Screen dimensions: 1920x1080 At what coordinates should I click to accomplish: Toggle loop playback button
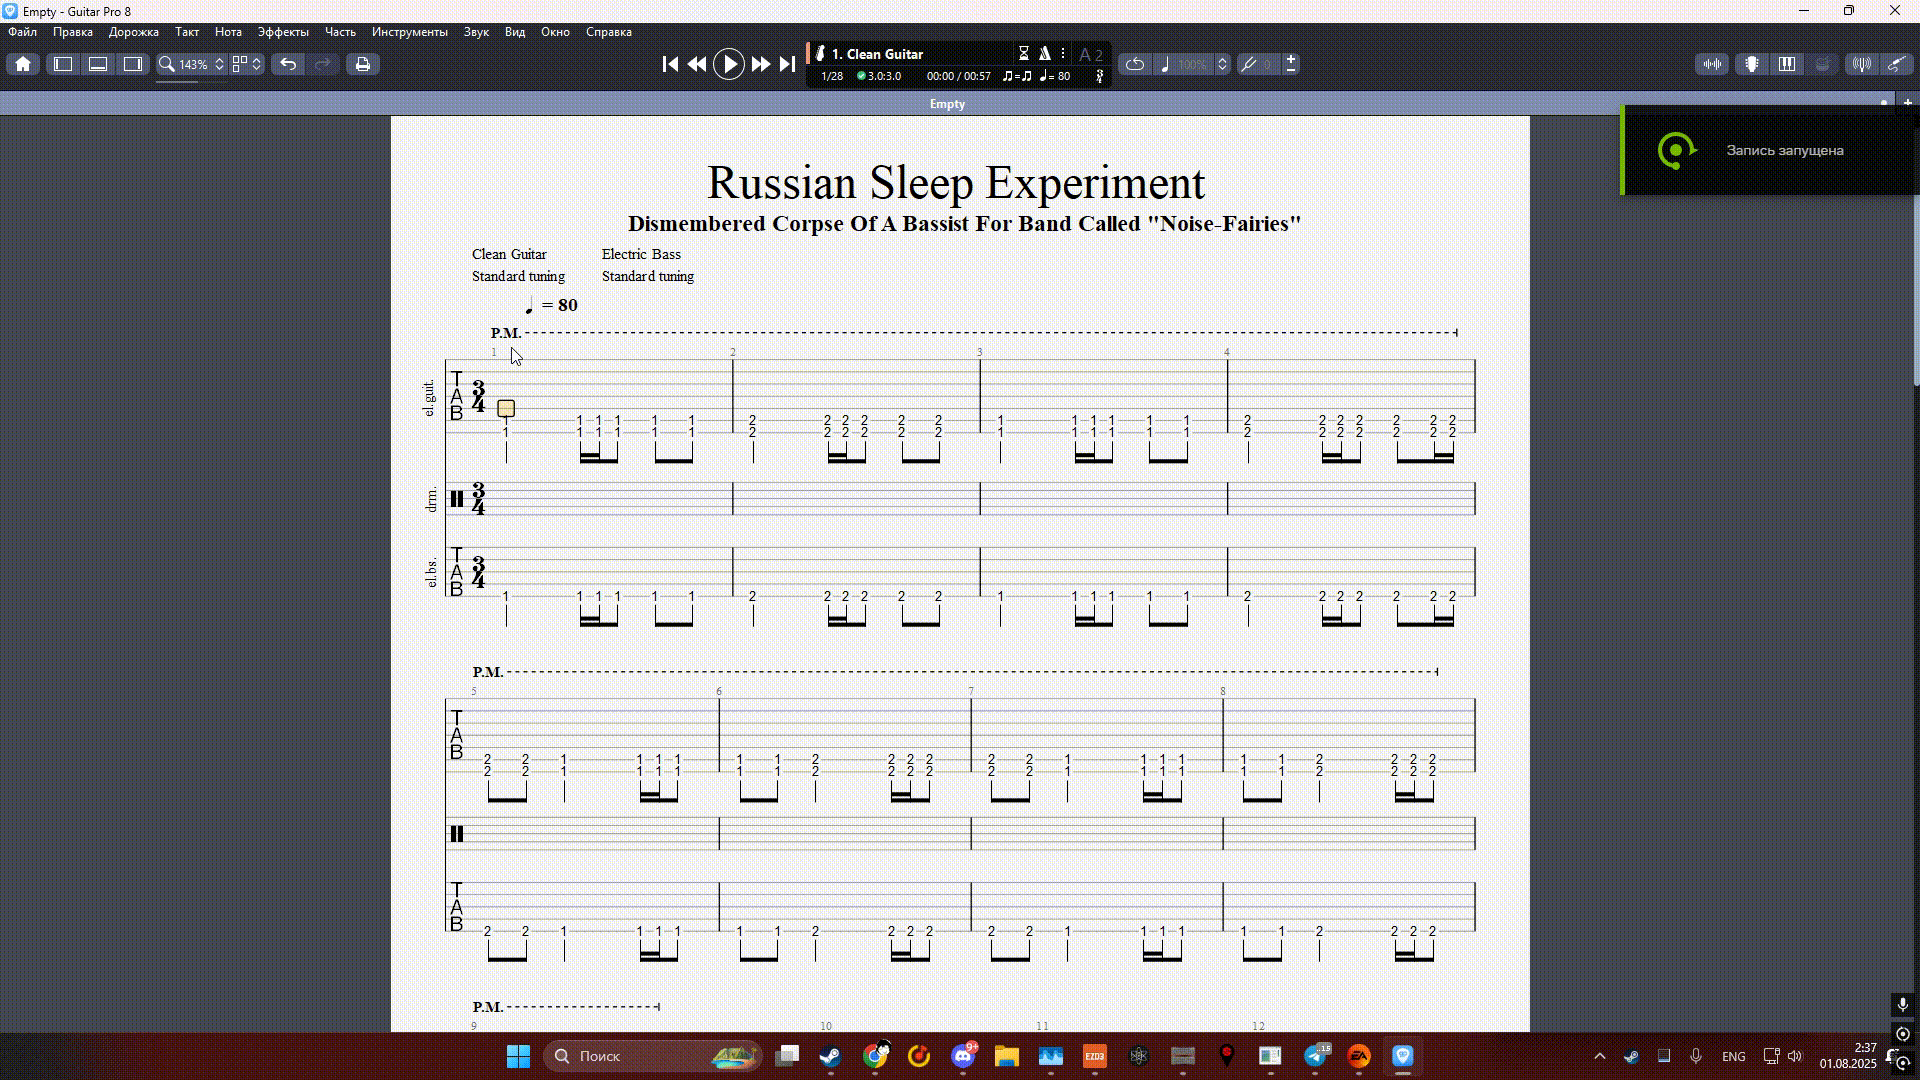[x=1135, y=64]
